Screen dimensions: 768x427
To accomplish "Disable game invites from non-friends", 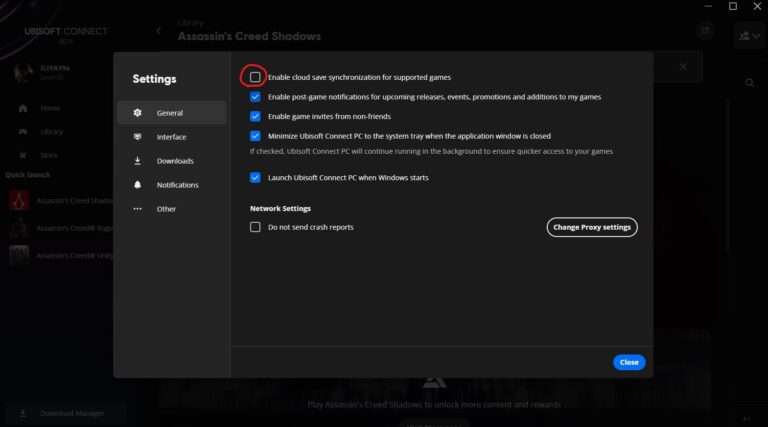I will (255, 116).
